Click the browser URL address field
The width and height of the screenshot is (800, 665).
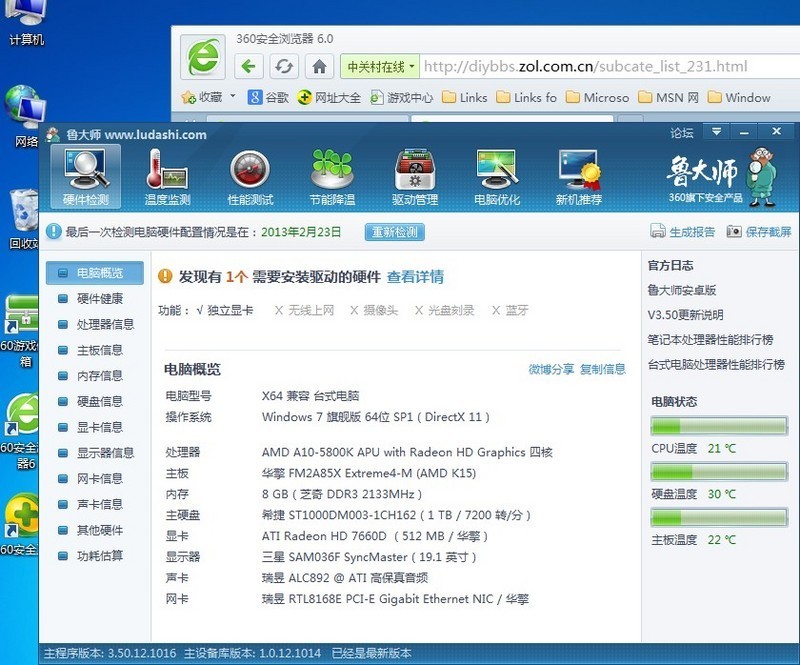(x=610, y=66)
